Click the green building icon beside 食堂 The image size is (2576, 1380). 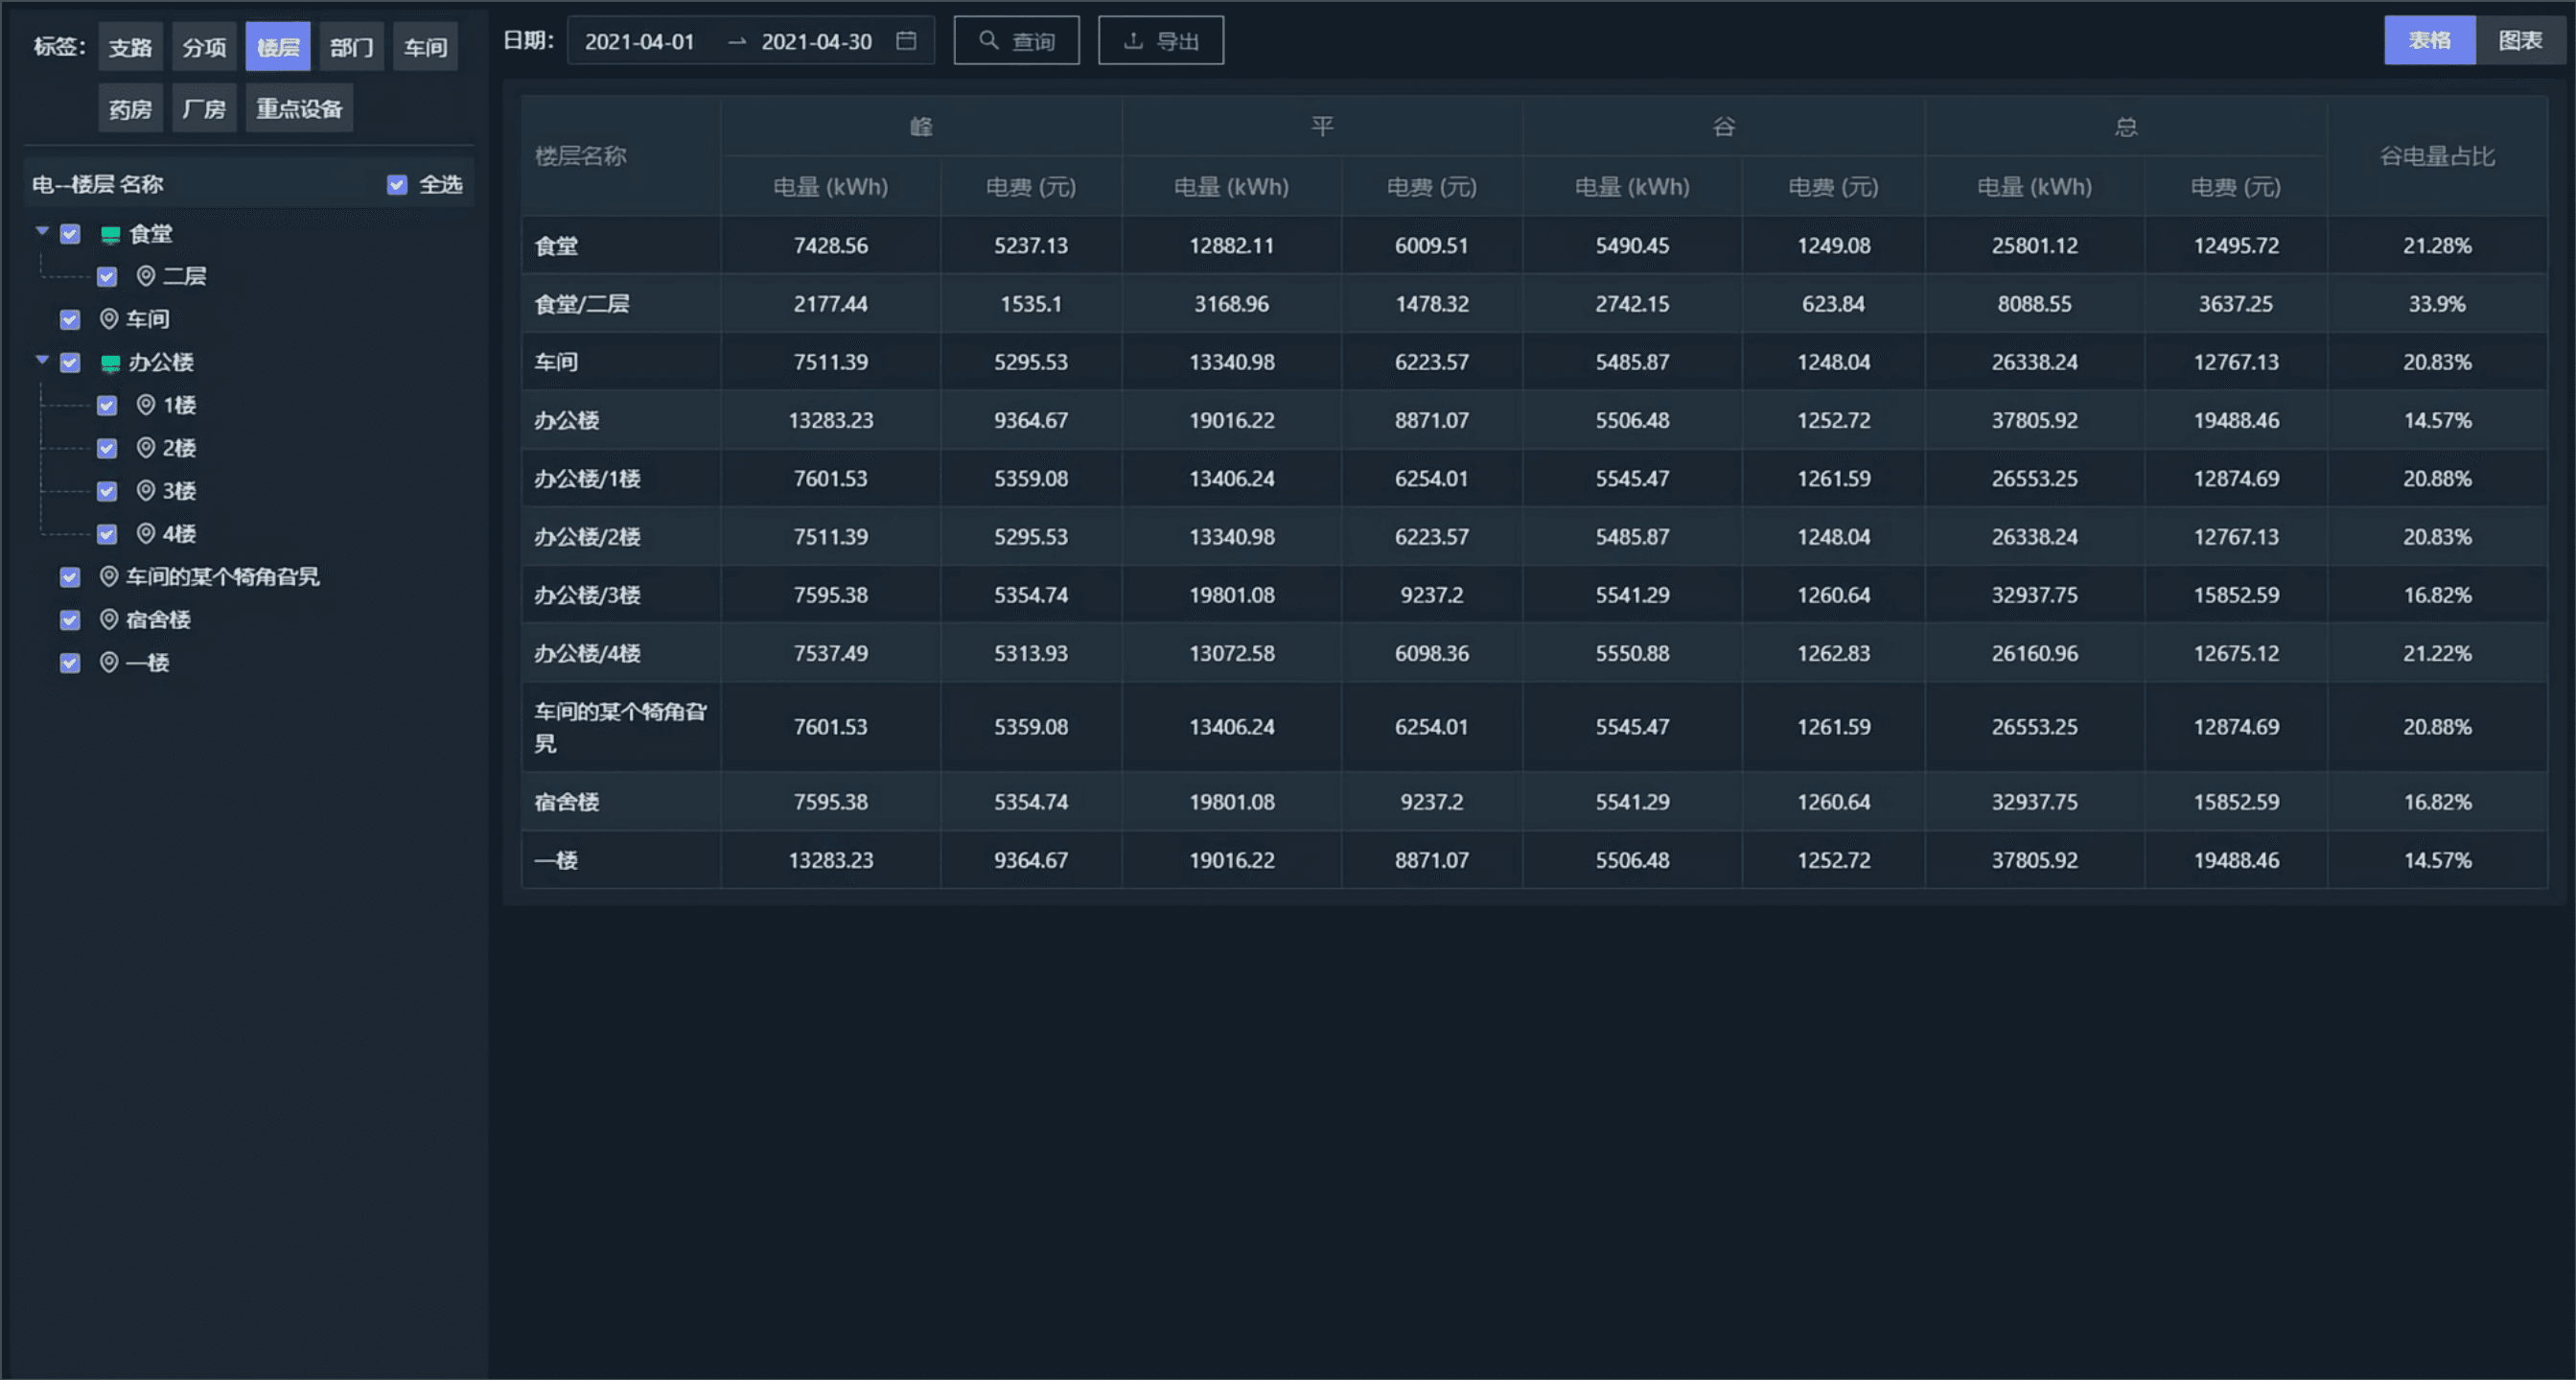coord(110,234)
